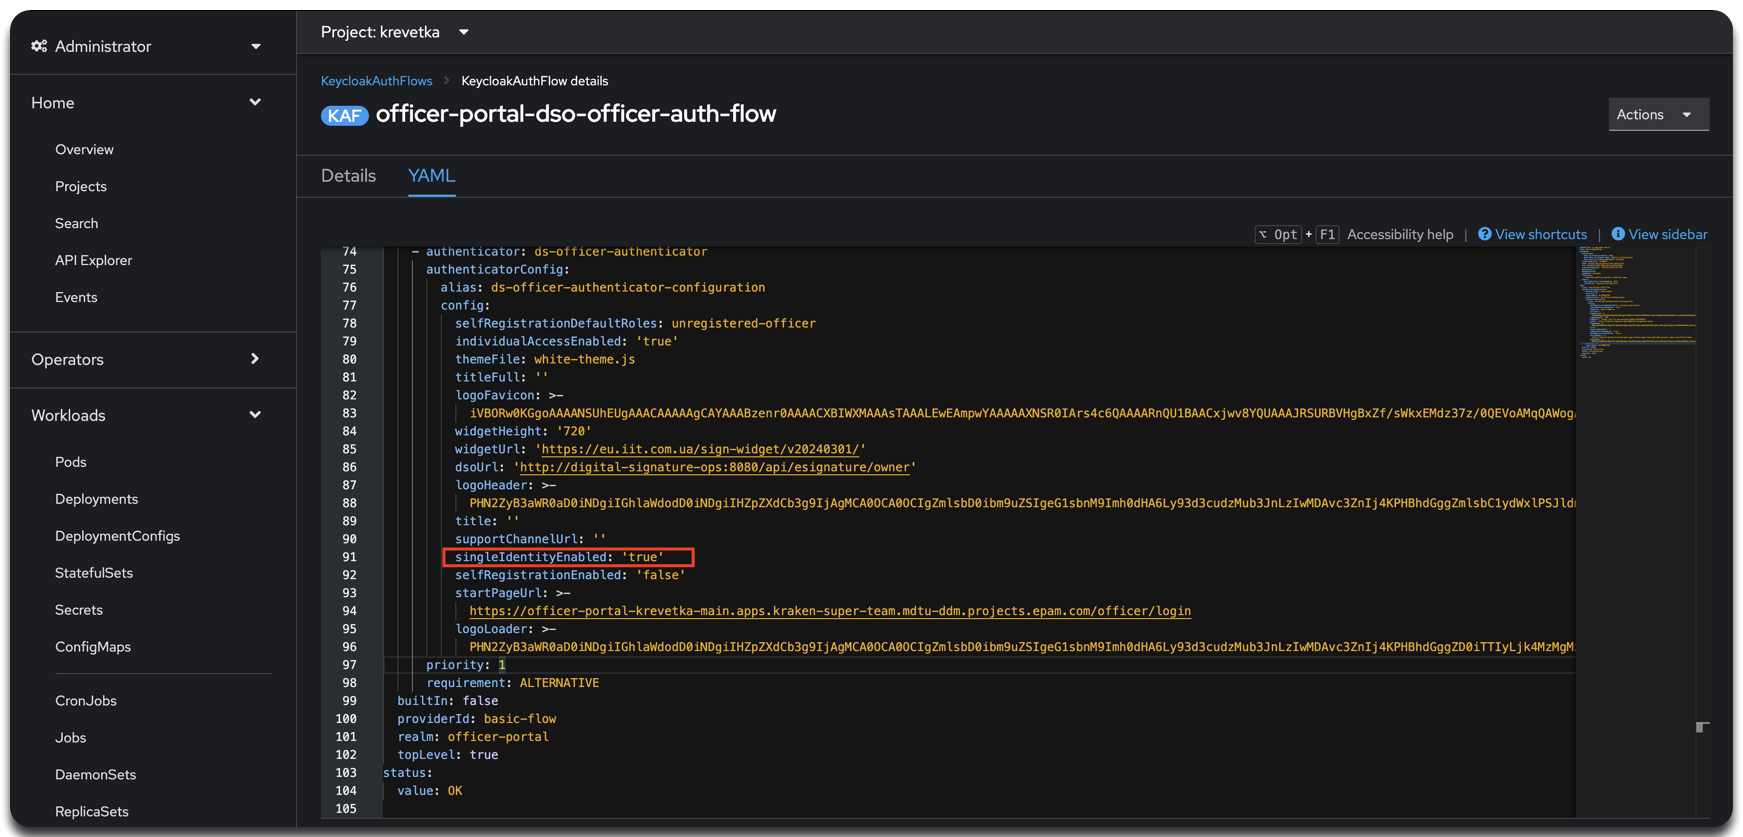Viewport: 1743px width, 837px height.
Task: Click the KAF resource badge icon
Action: [x=344, y=115]
